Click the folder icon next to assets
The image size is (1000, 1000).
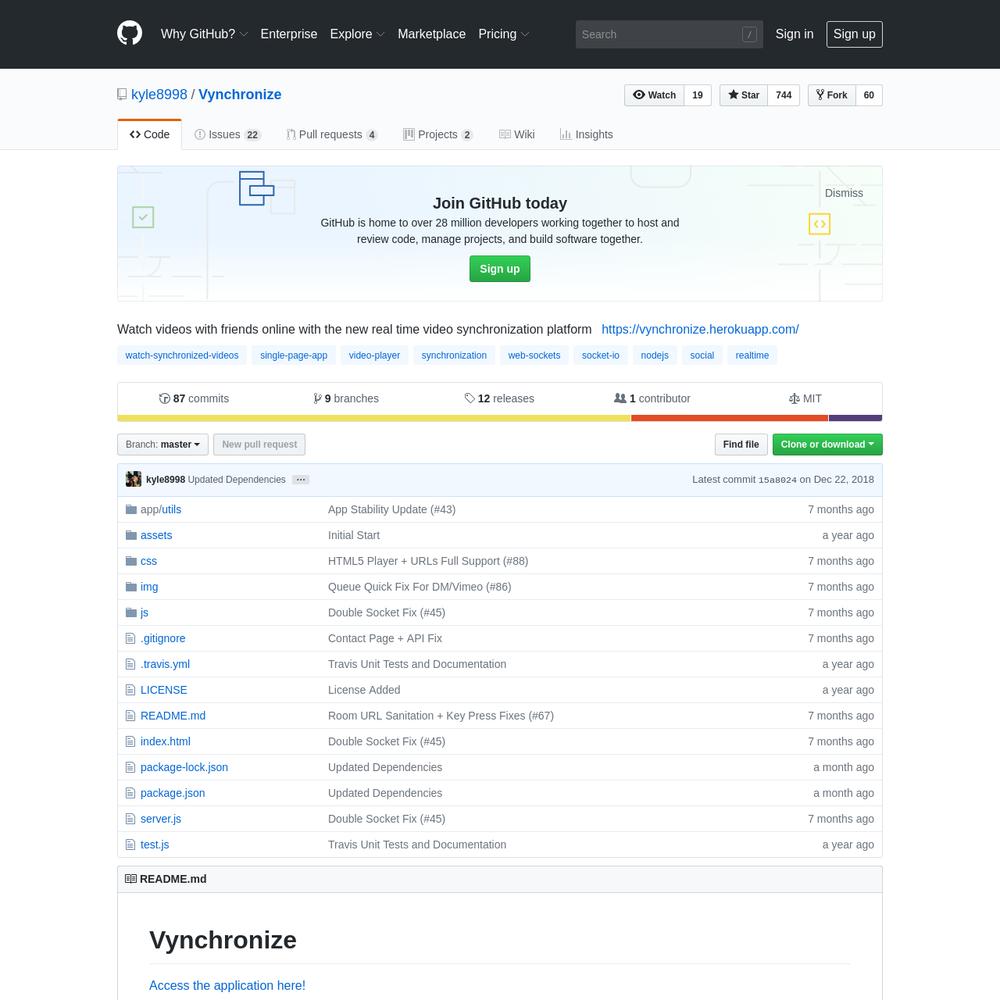(131, 535)
